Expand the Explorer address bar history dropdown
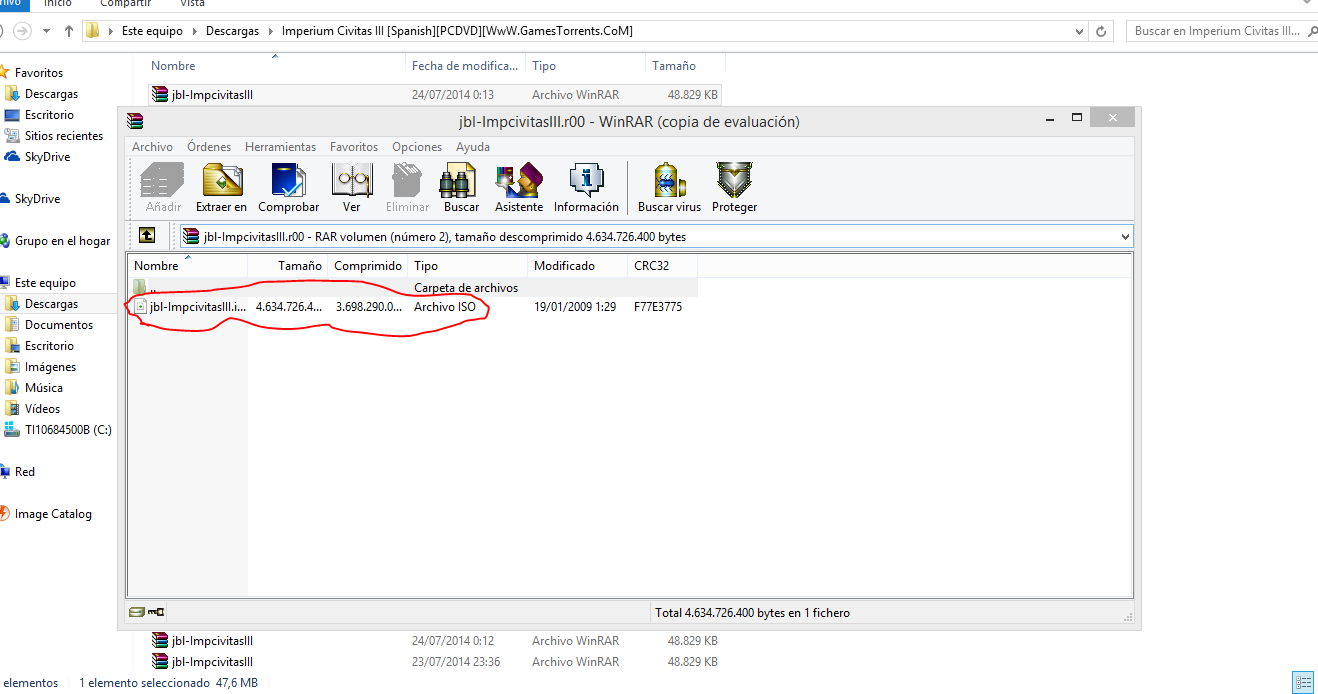The width and height of the screenshot is (1318, 694). [x=1078, y=31]
